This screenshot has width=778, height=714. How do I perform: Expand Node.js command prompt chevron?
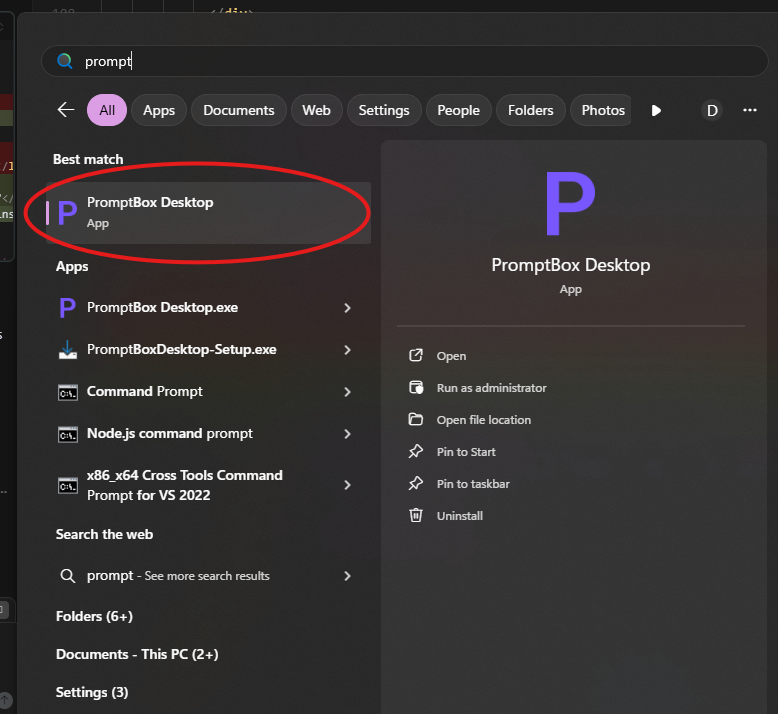point(347,434)
